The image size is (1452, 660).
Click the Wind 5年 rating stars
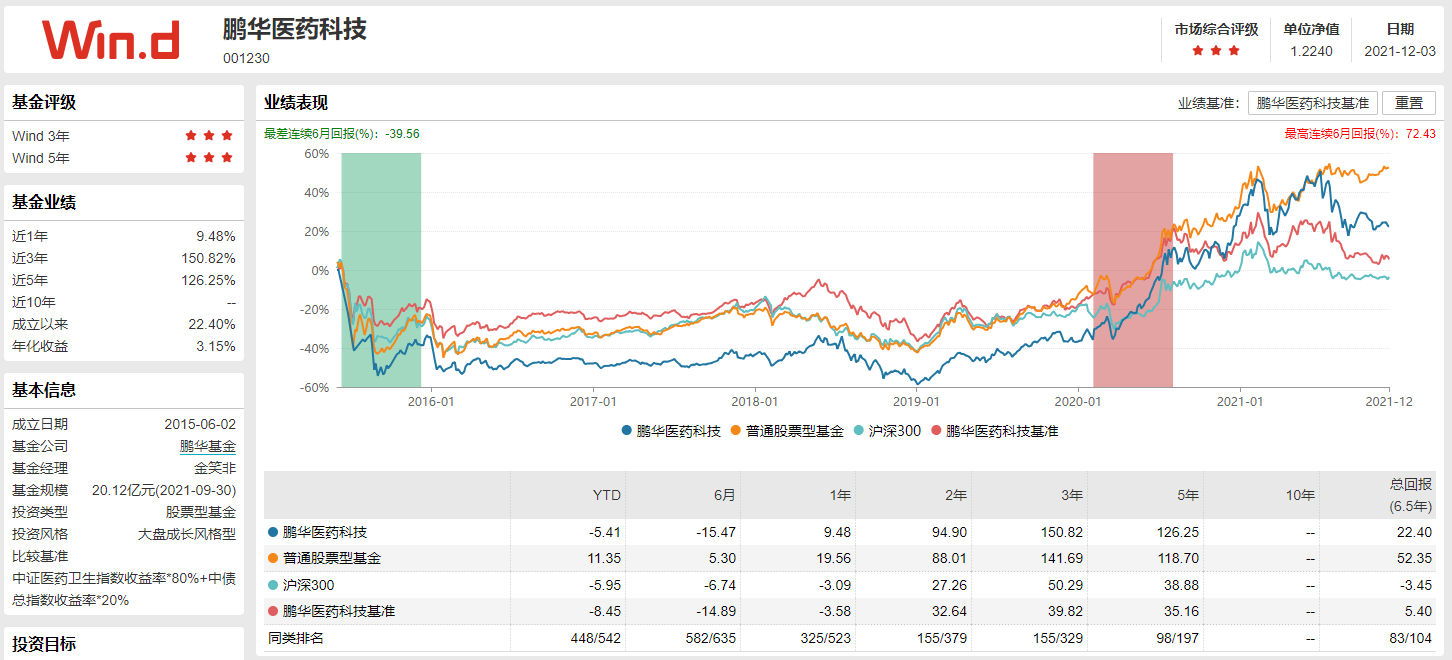[209, 158]
